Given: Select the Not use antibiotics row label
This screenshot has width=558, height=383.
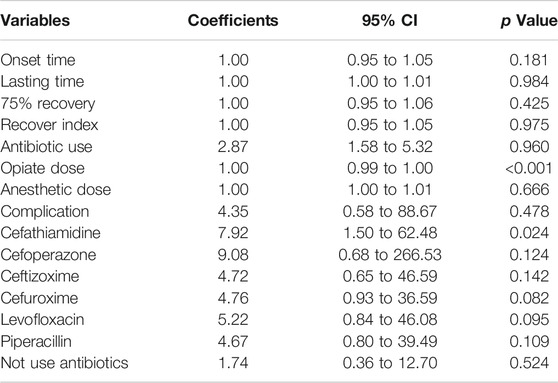Looking at the screenshot, I should 64,363.
